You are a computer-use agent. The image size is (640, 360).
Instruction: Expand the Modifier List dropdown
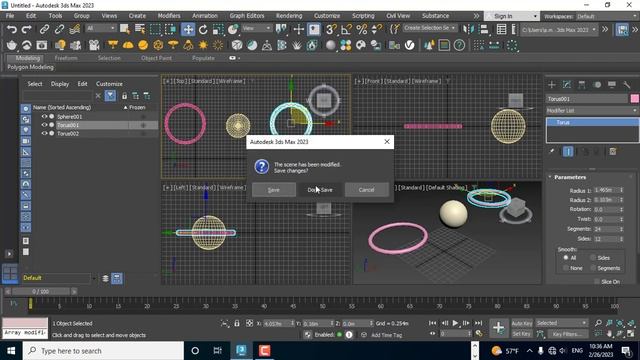click(x=592, y=111)
